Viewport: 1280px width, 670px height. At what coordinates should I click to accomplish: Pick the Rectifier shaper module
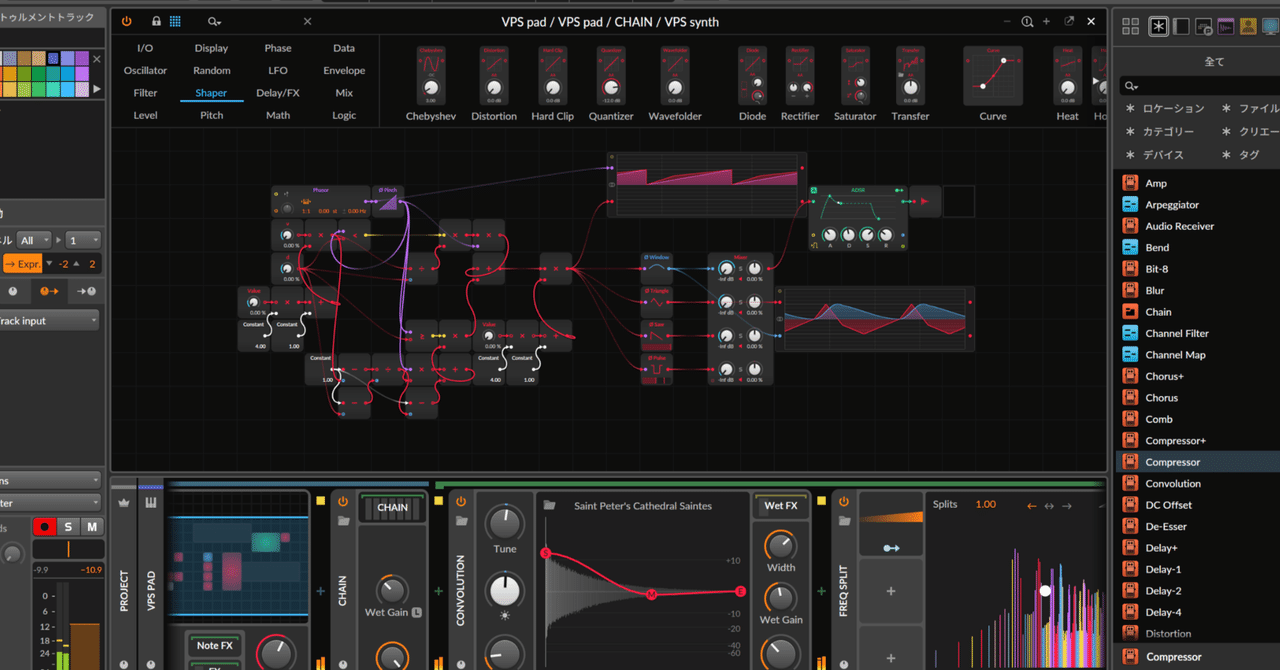pyautogui.click(x=800, y=84)
